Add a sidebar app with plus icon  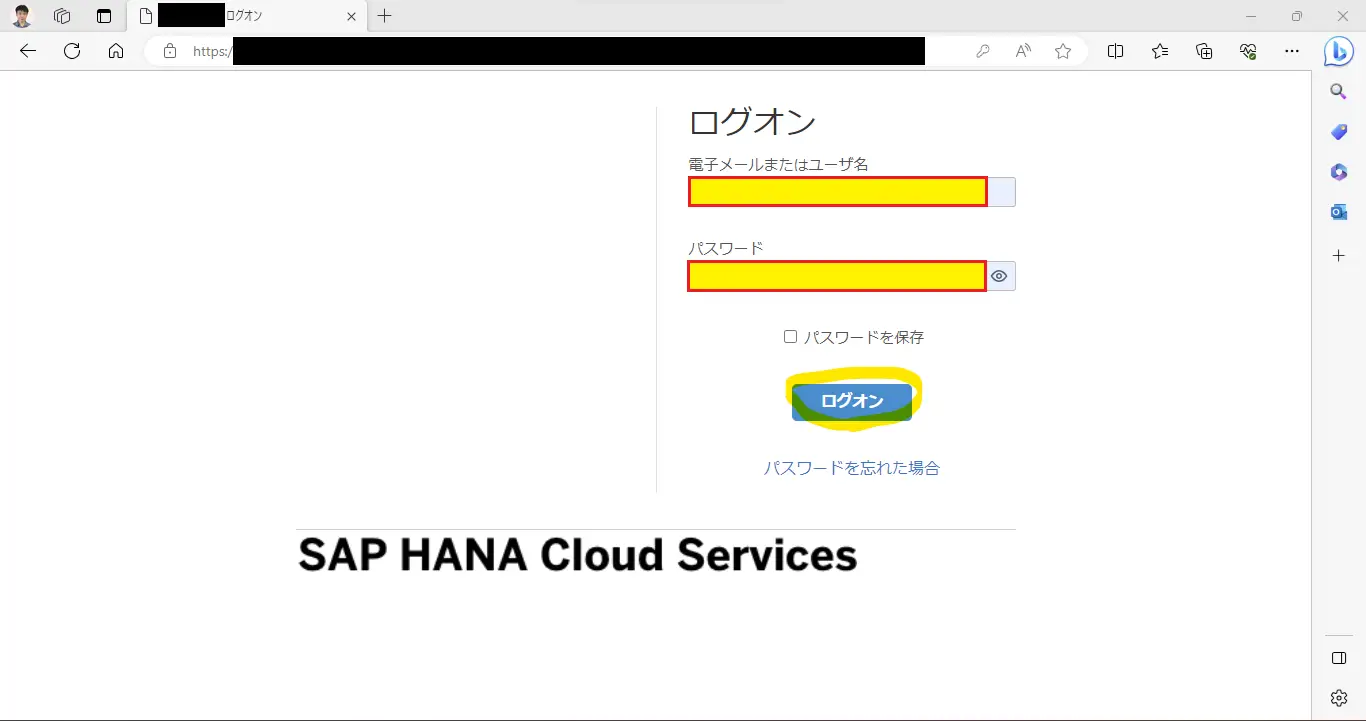[1339, 256]
